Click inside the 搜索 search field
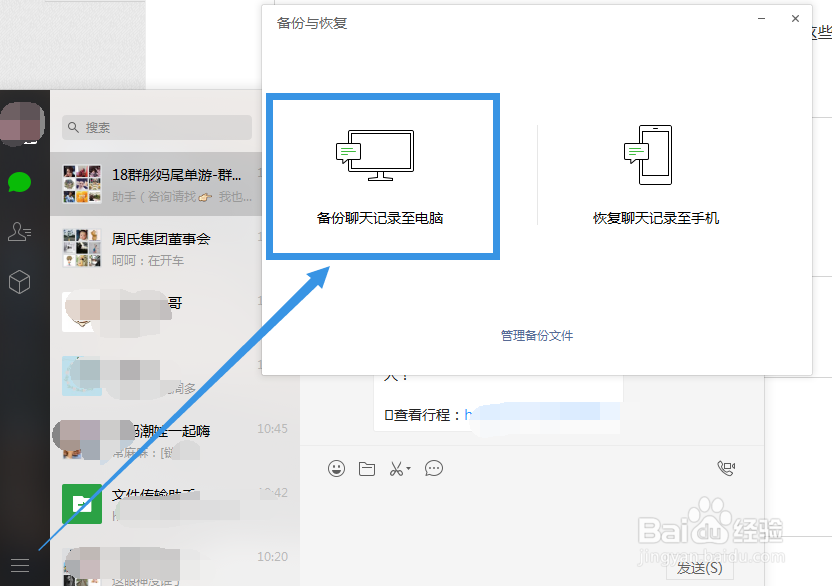 click(x=155, y=128)
